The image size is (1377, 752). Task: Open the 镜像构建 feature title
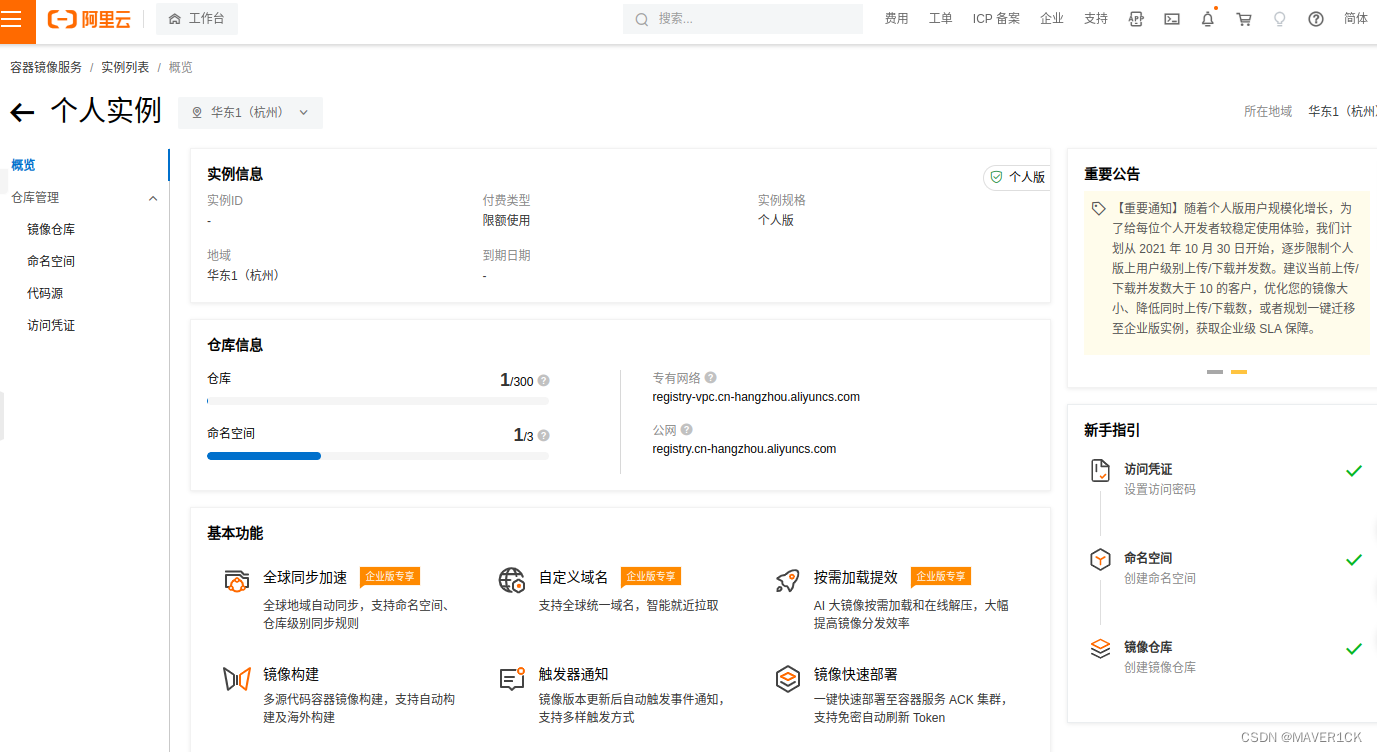coord(291,674)
